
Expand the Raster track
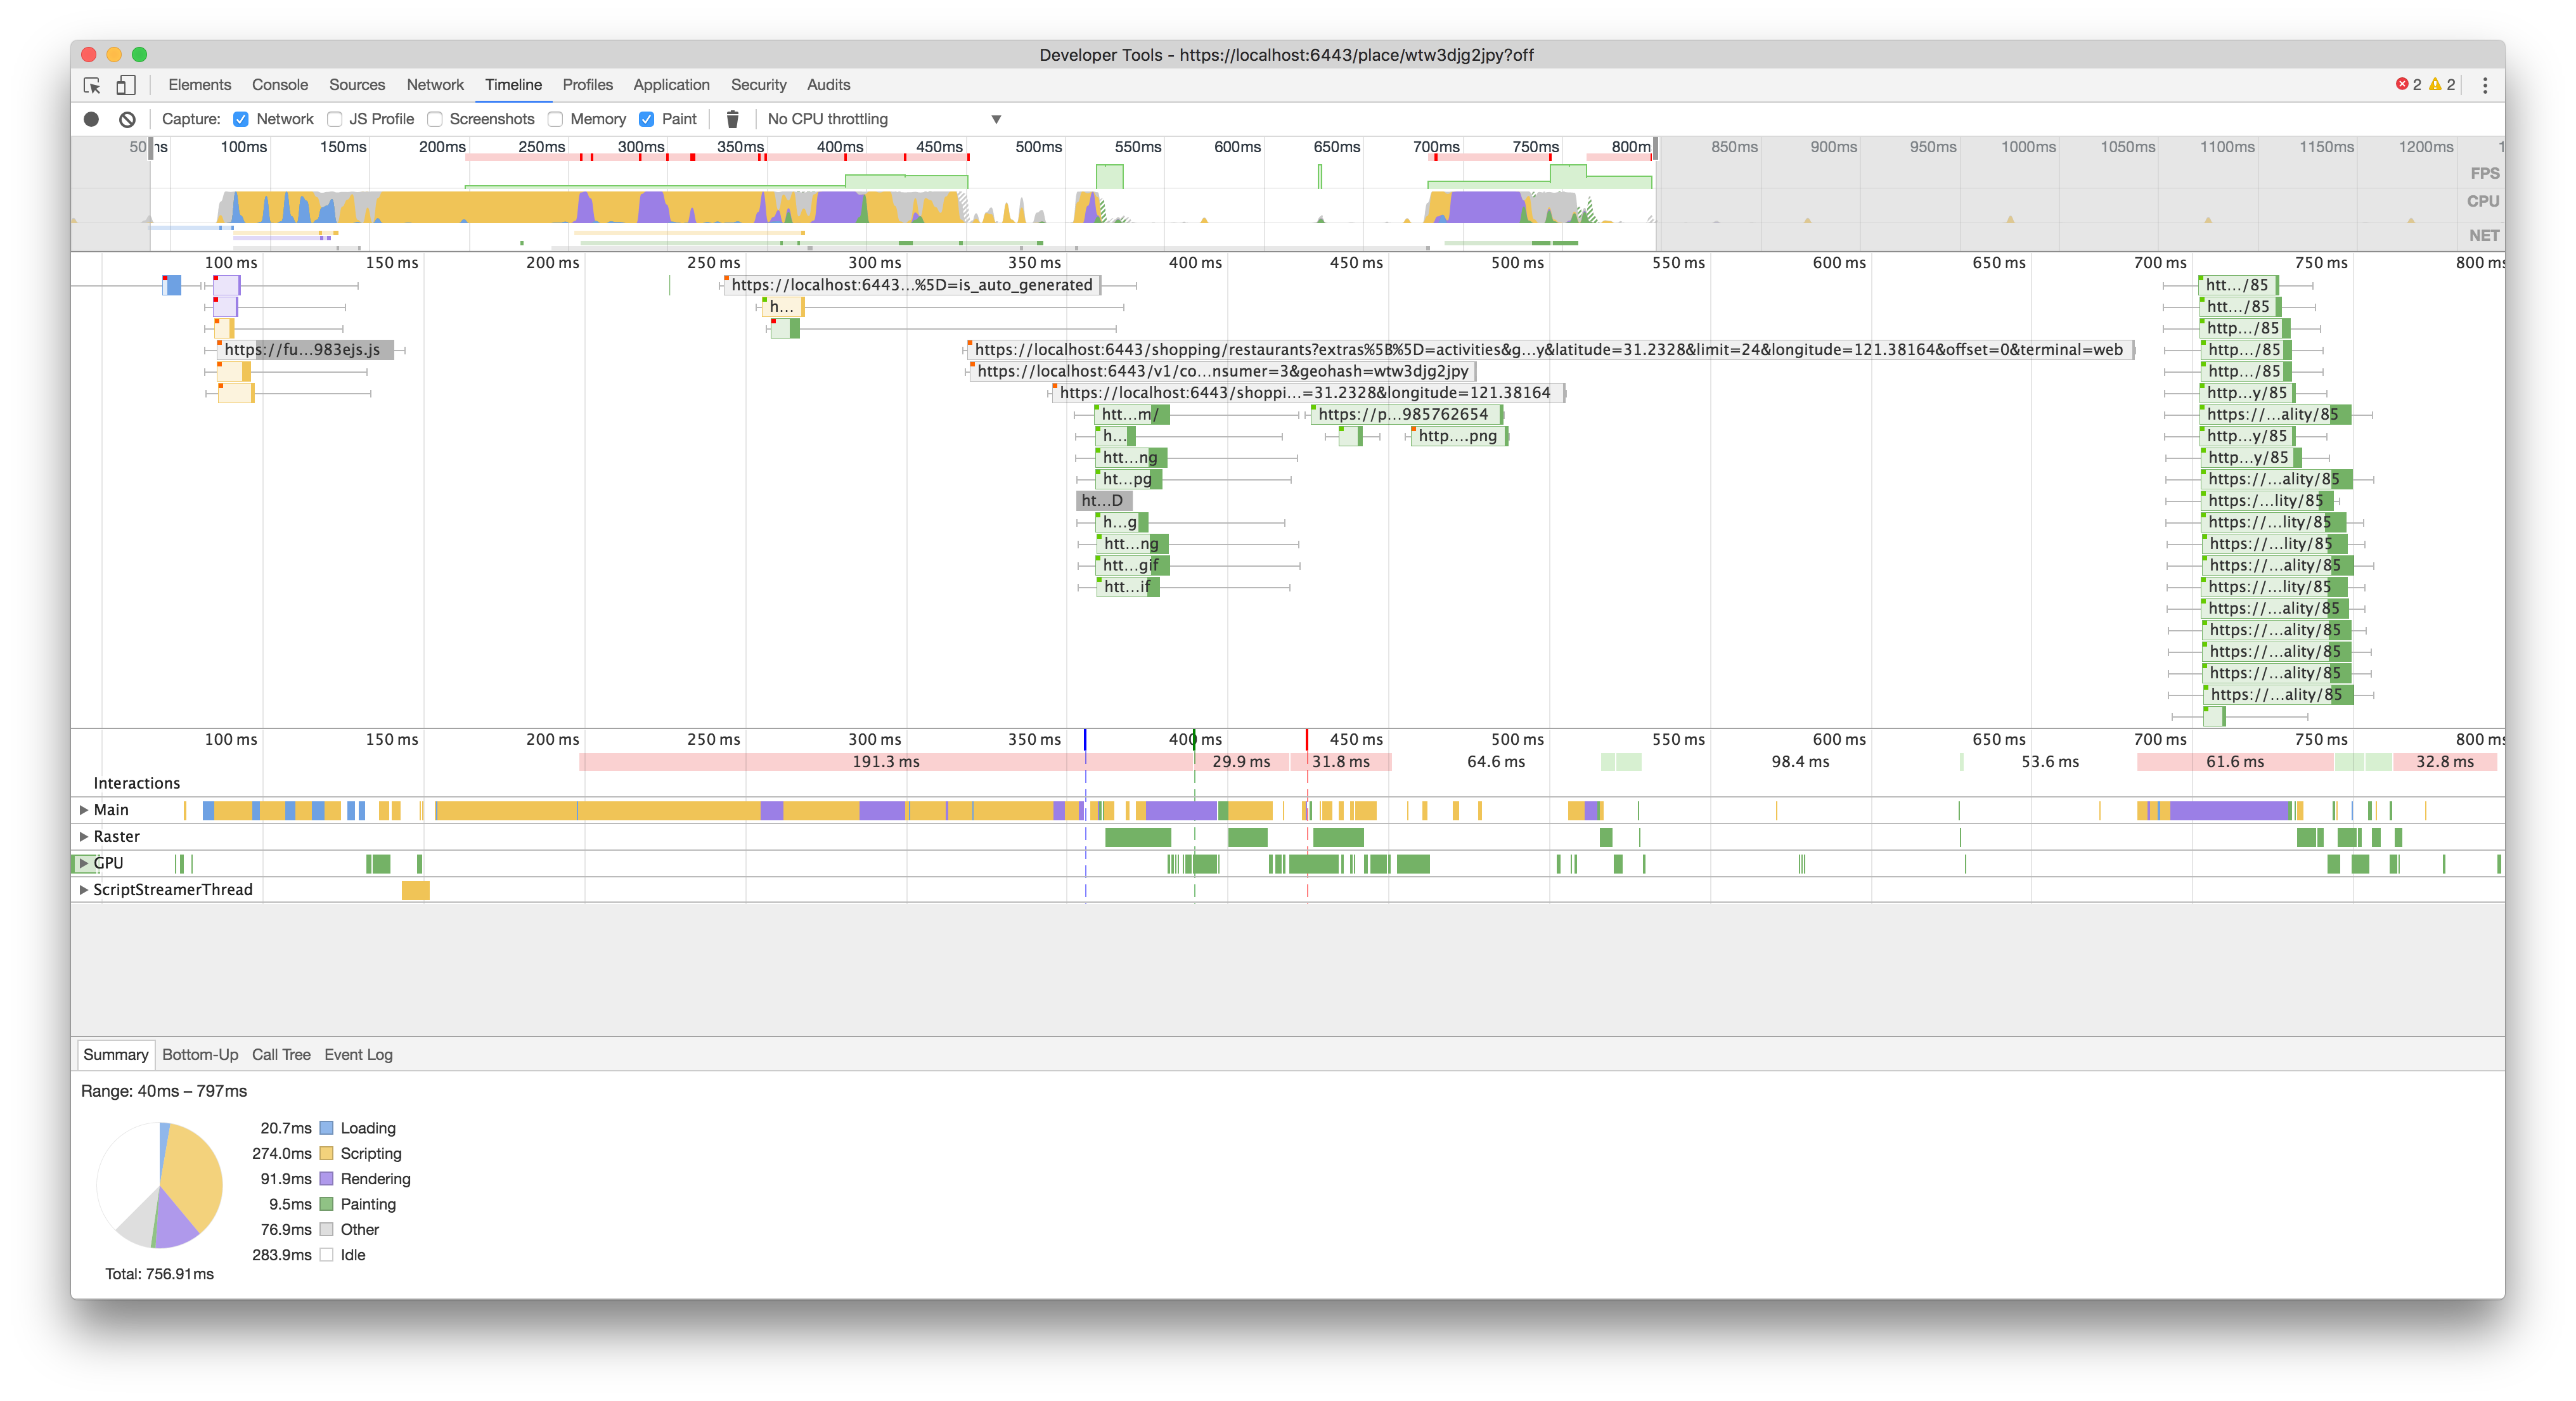[84, 836]
